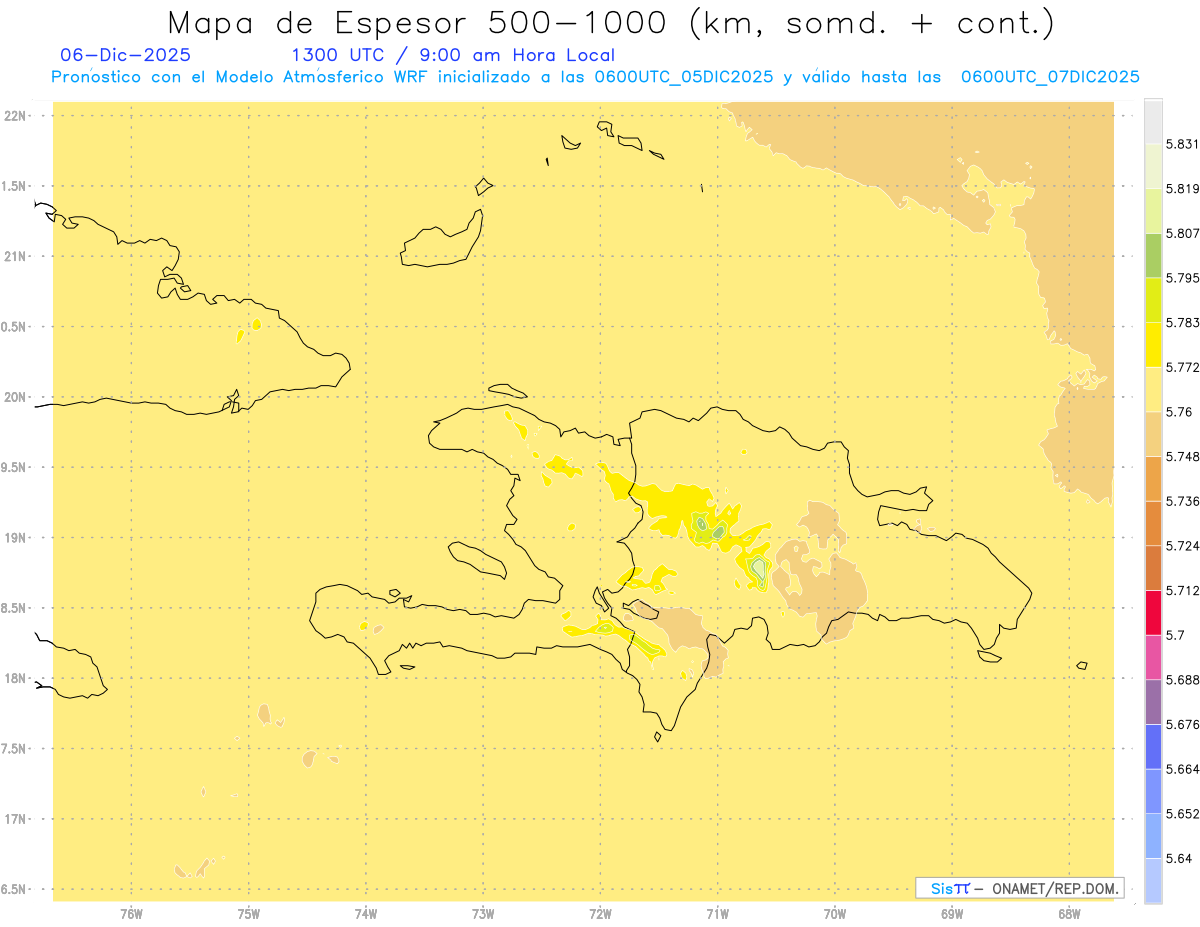1200x927 pixels.
Task: Click the WRF model initialization subtitle line
Action: coord(595,77)
